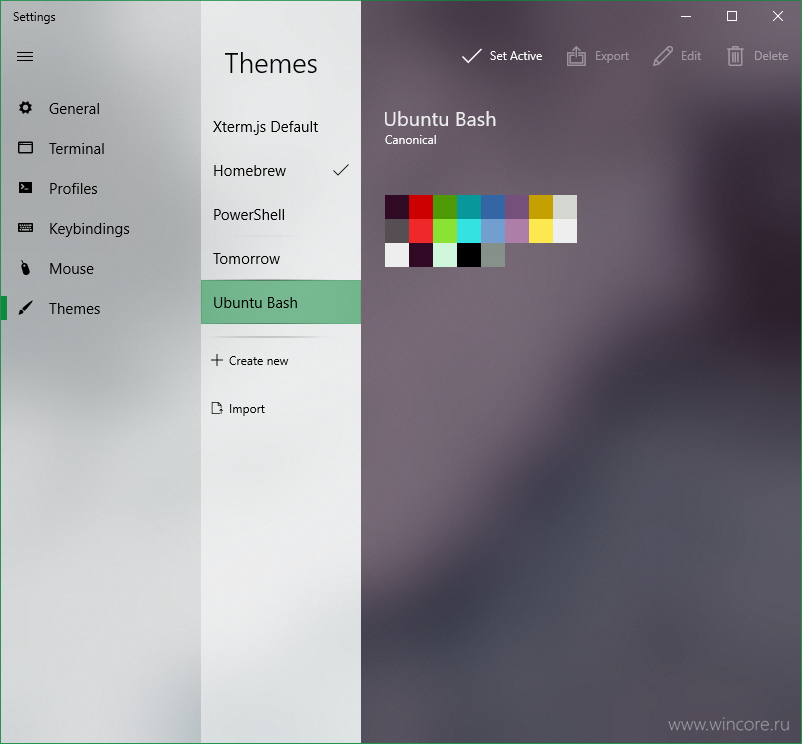This screenshot has height=744, width=802.
Task: Open the Profiles section
Action: click(101, 188)
